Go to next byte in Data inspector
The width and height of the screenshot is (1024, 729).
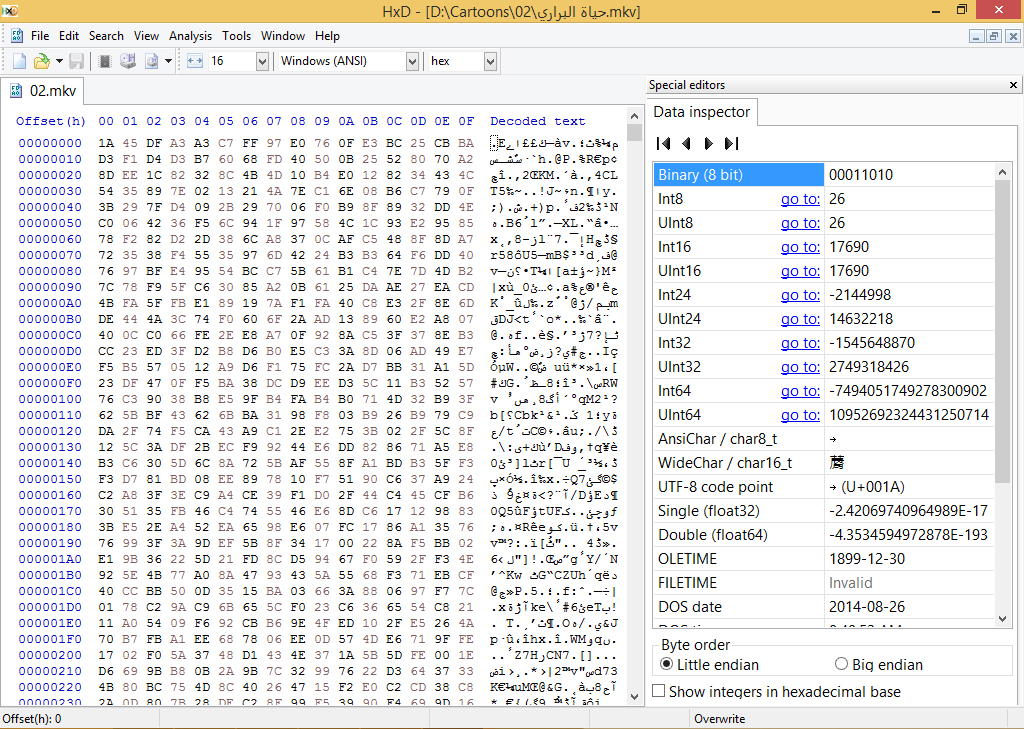(x=709, y=143)
